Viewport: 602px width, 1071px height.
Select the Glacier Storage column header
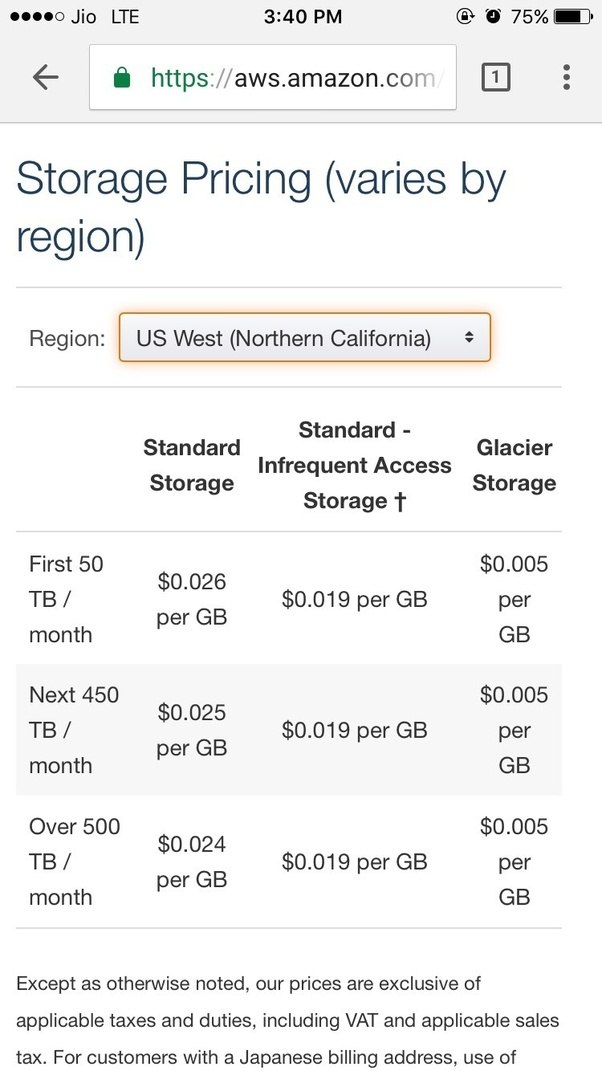(514, 465)
